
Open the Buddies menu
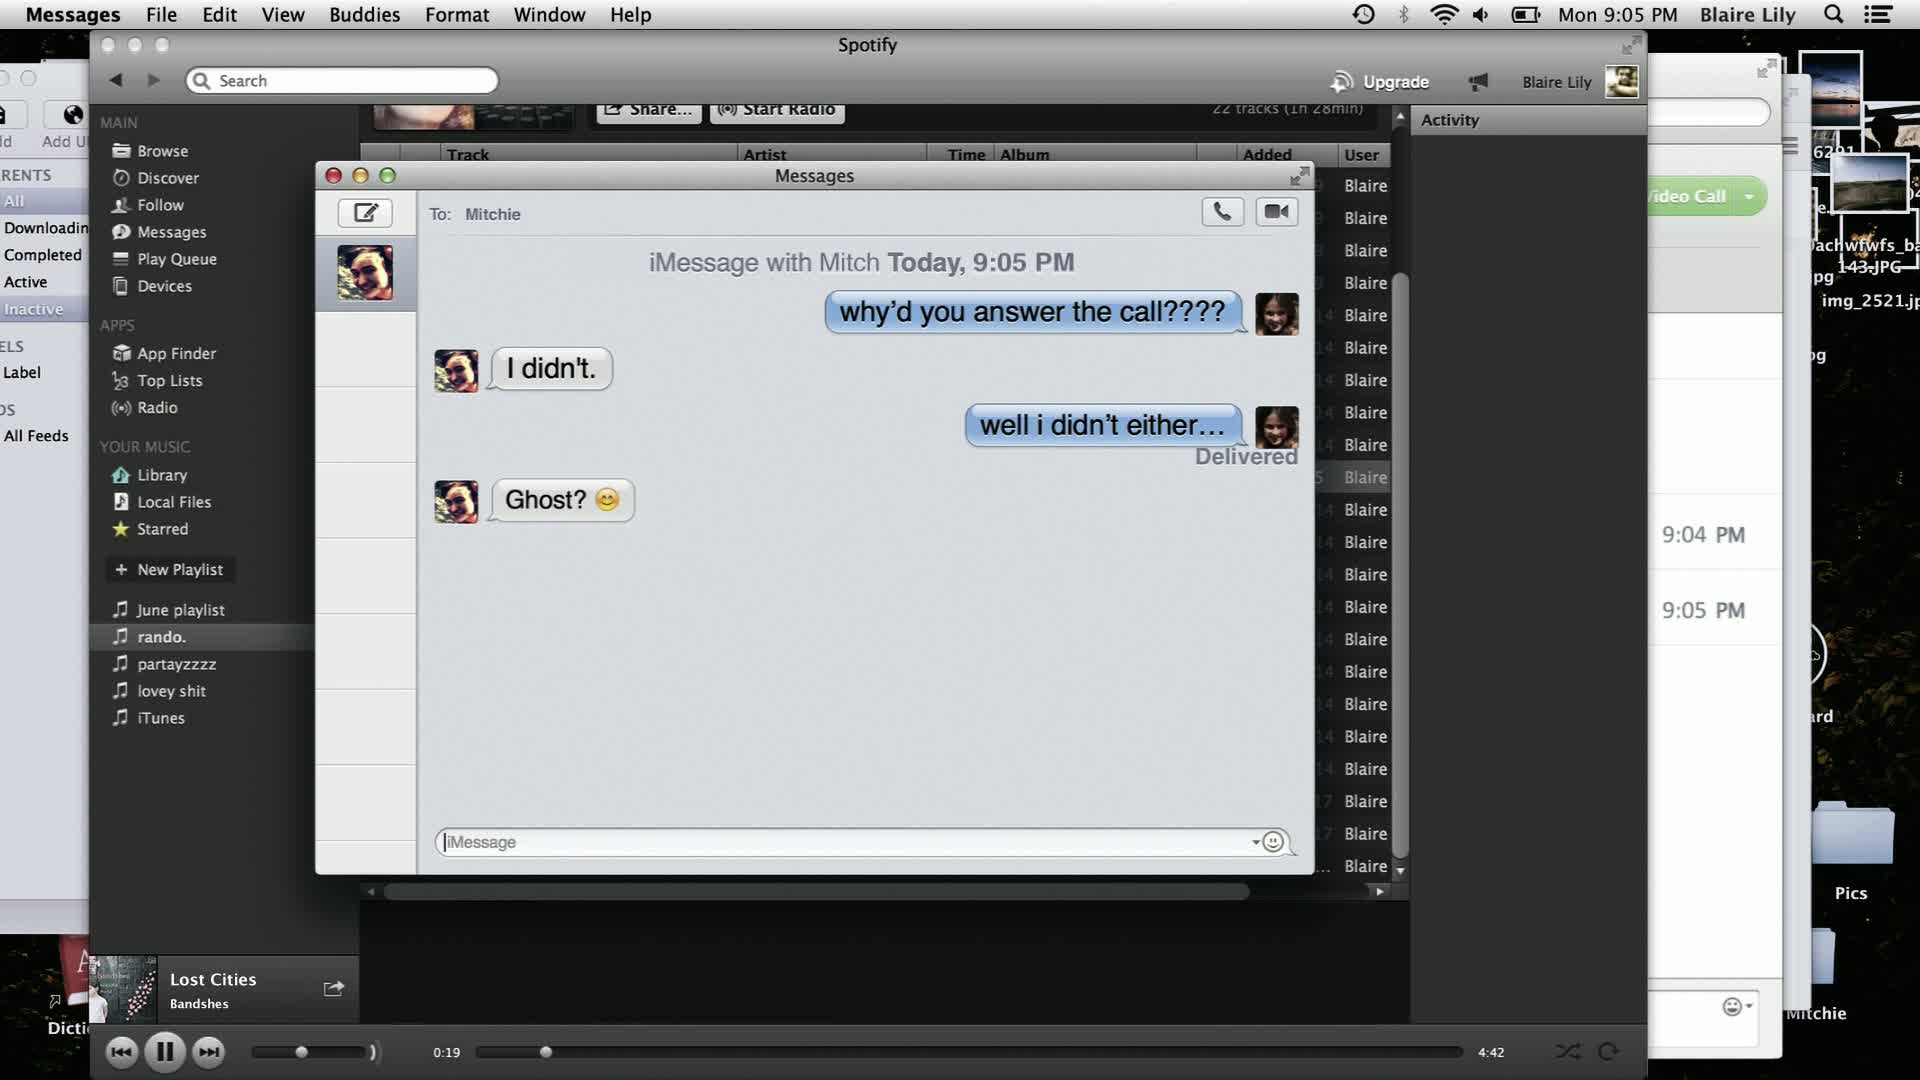364,15
